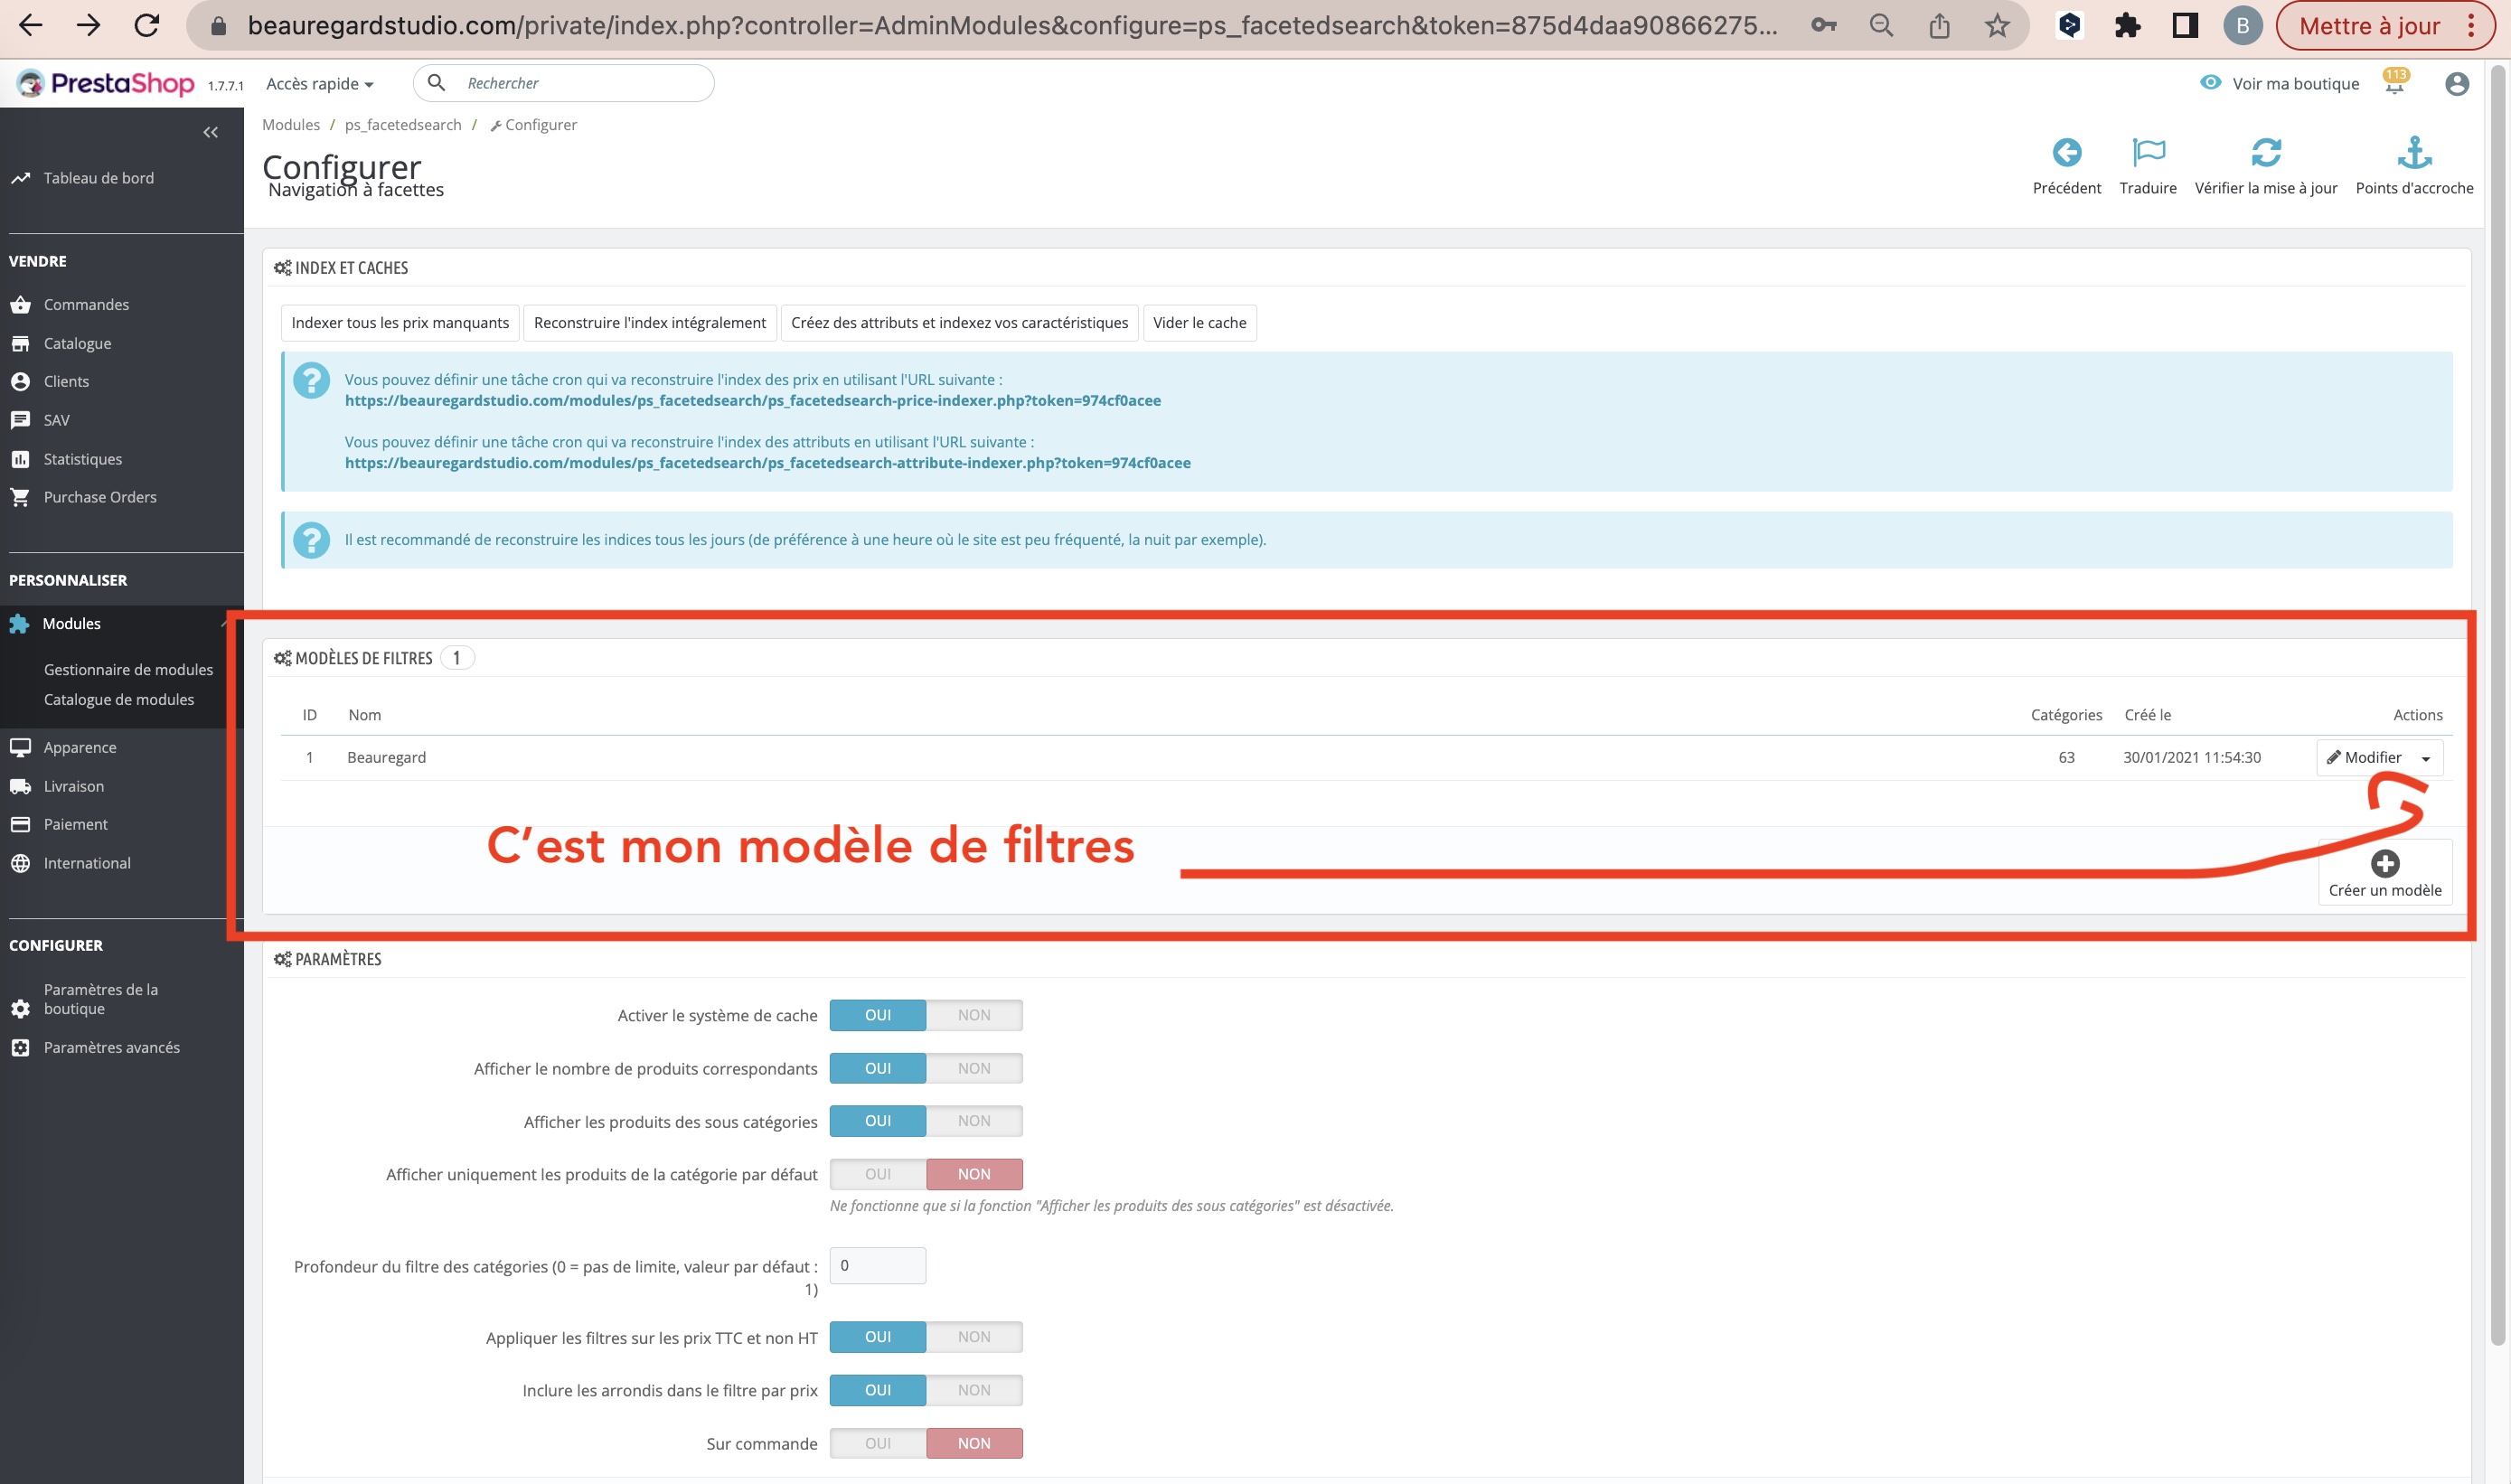Collapse the left sidebar with the chevron
2511x1484 pixels.
tap(210, 131)
